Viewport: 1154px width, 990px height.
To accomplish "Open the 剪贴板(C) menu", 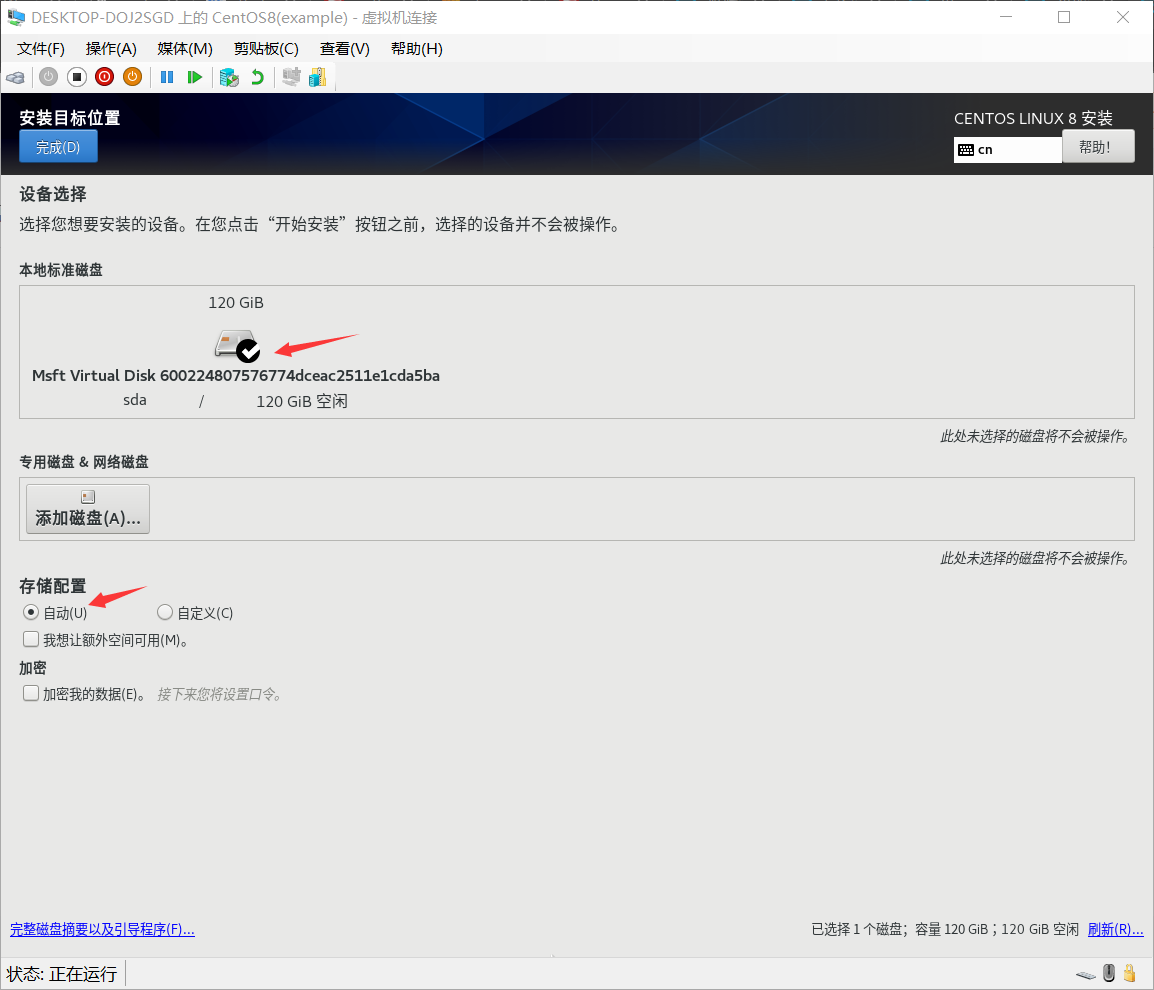I will pyautogui.click(x=266, y=49).
